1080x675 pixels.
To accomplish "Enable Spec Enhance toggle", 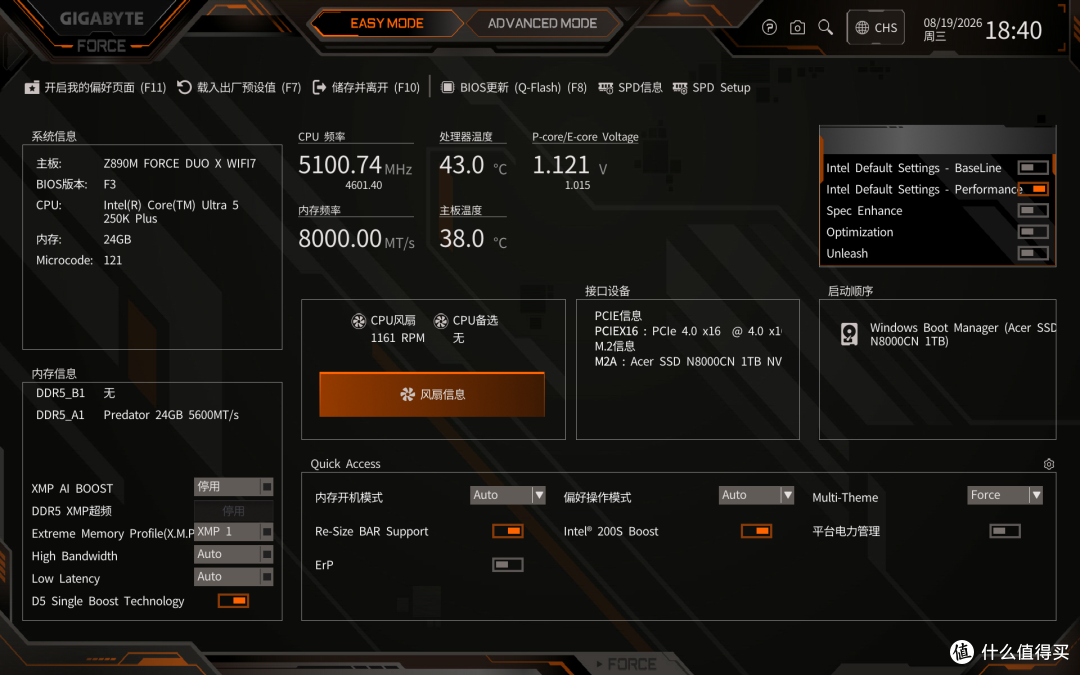I will pyautogui.click(x=1033, y=210).
